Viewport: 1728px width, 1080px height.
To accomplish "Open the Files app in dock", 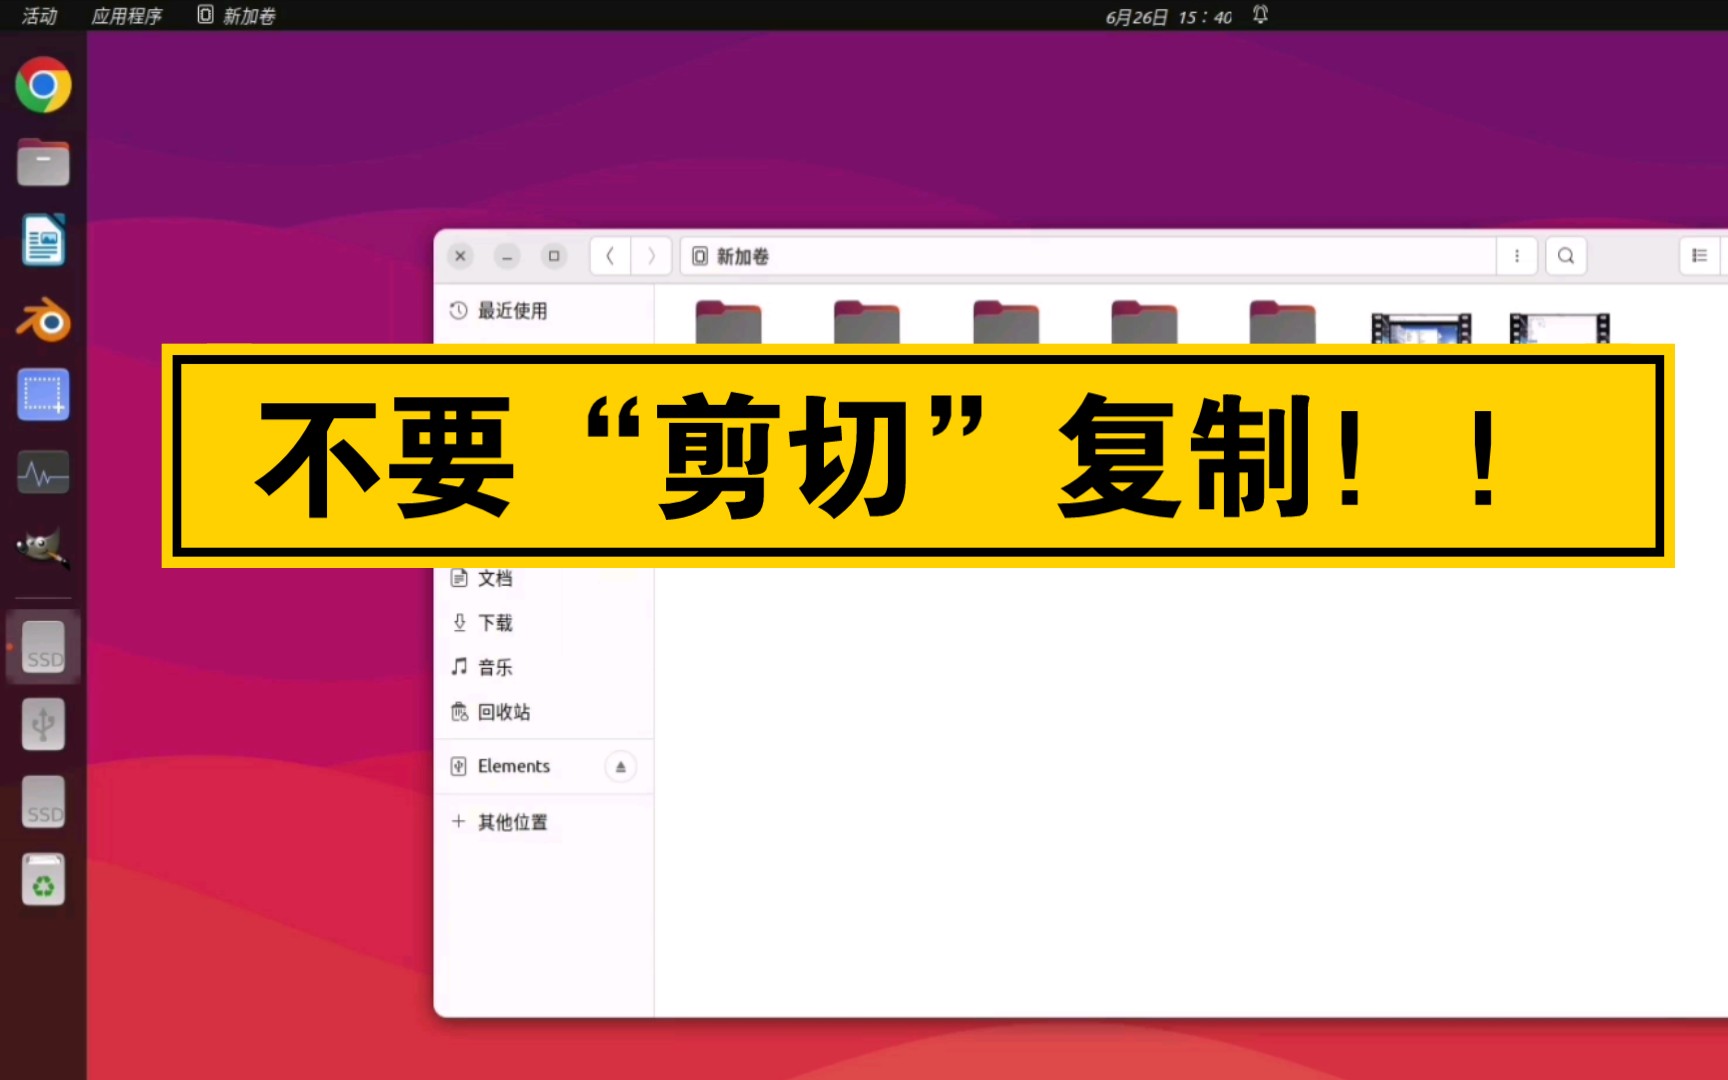I will click(x=43, y=163).
